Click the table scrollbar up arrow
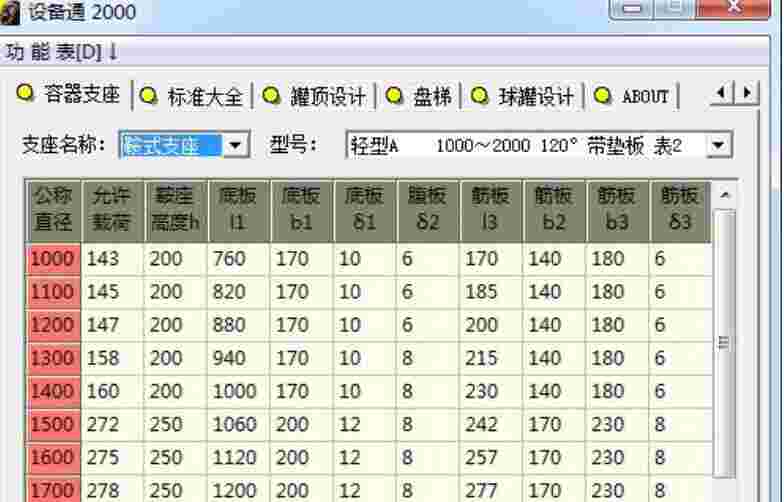784x502 pixels. pyautogui.click(x=725, y=194)
